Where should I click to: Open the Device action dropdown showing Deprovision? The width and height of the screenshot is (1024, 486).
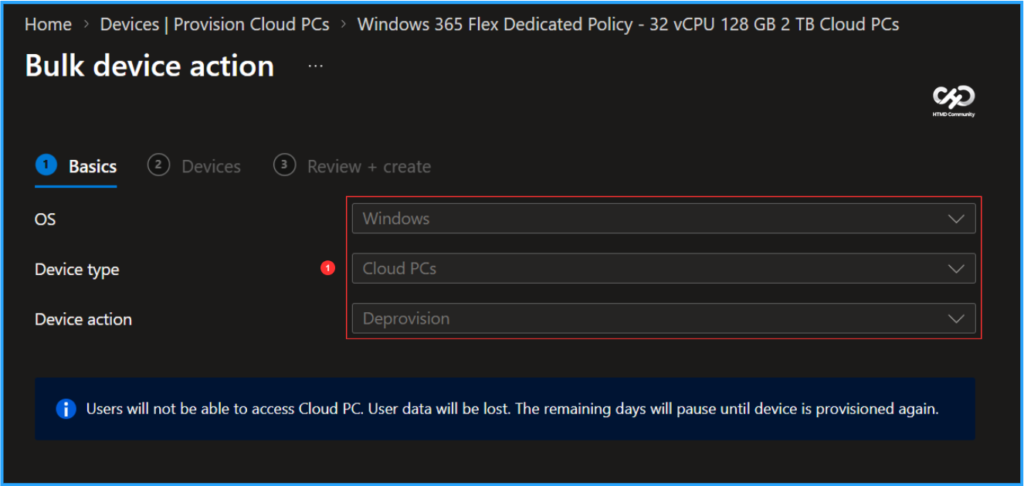coord(664,319)
